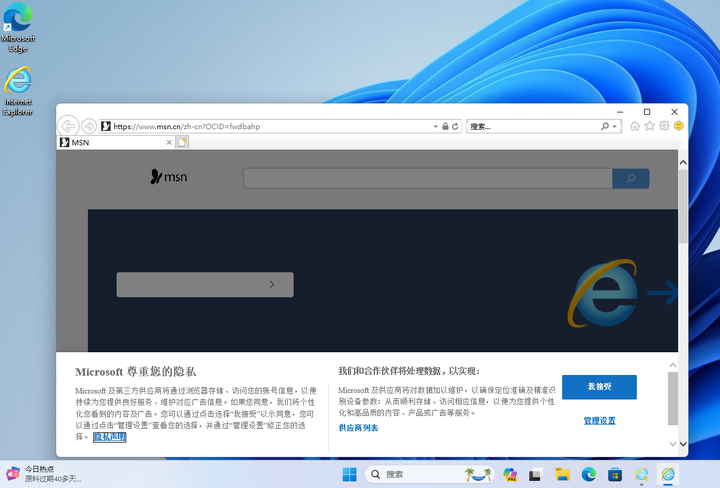This screenshot has height=488, width=720.
Task: Click the page scrollbar up arrow
Action: [x=683, y=163]
